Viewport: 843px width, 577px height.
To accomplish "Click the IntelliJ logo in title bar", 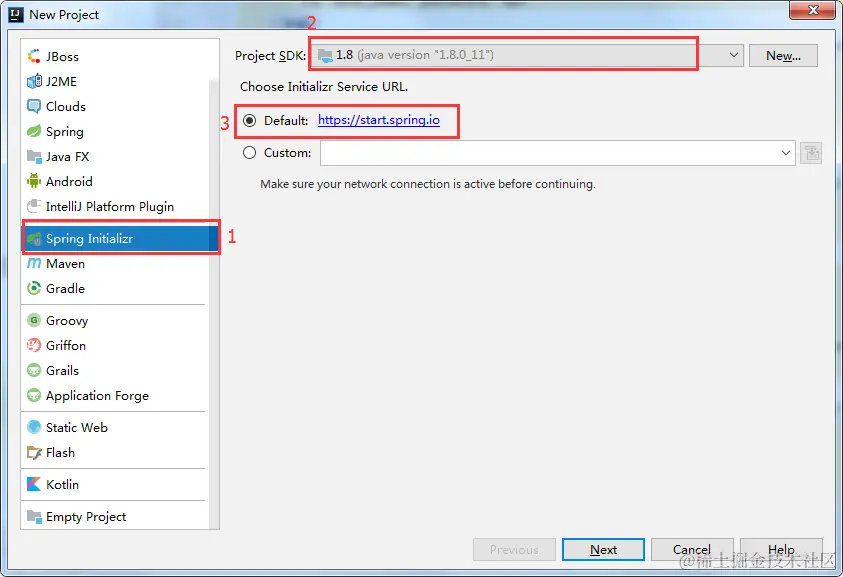I will click(16, 15).
